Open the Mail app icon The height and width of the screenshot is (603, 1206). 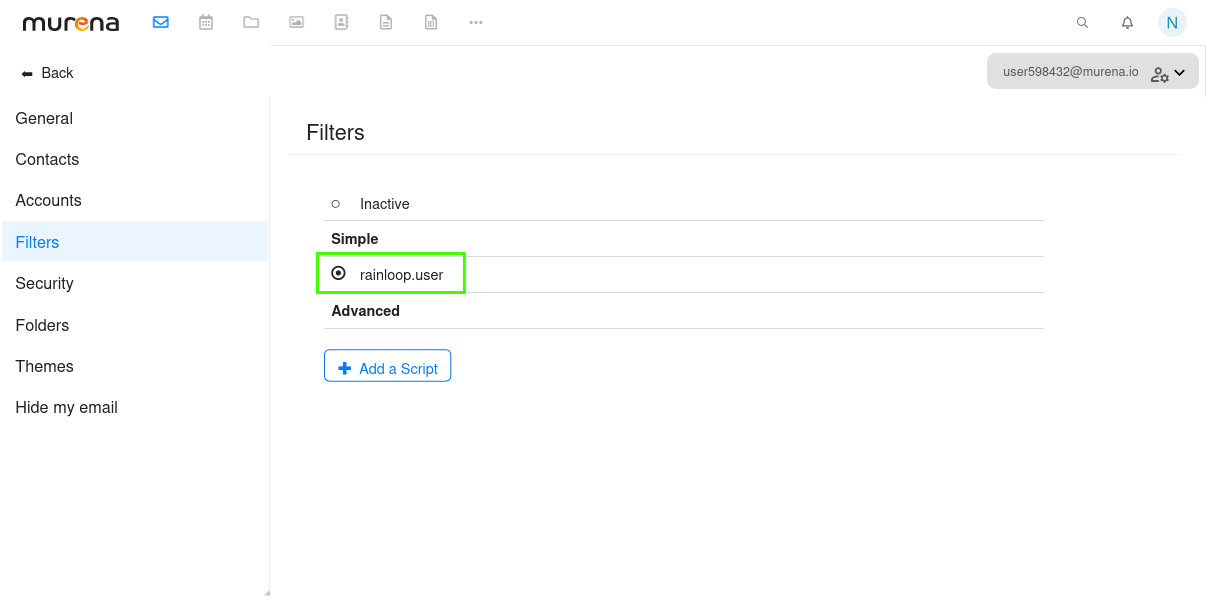click(x=160, y=21)
